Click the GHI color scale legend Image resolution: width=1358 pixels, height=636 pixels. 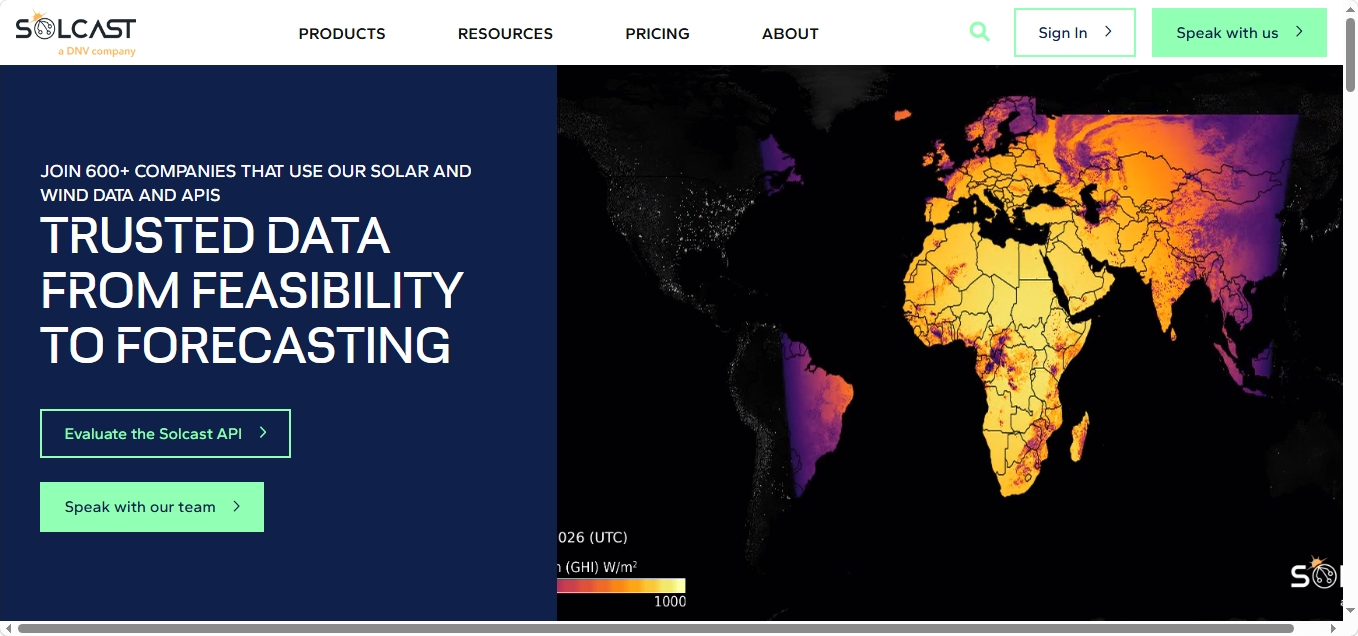point(621,585)
